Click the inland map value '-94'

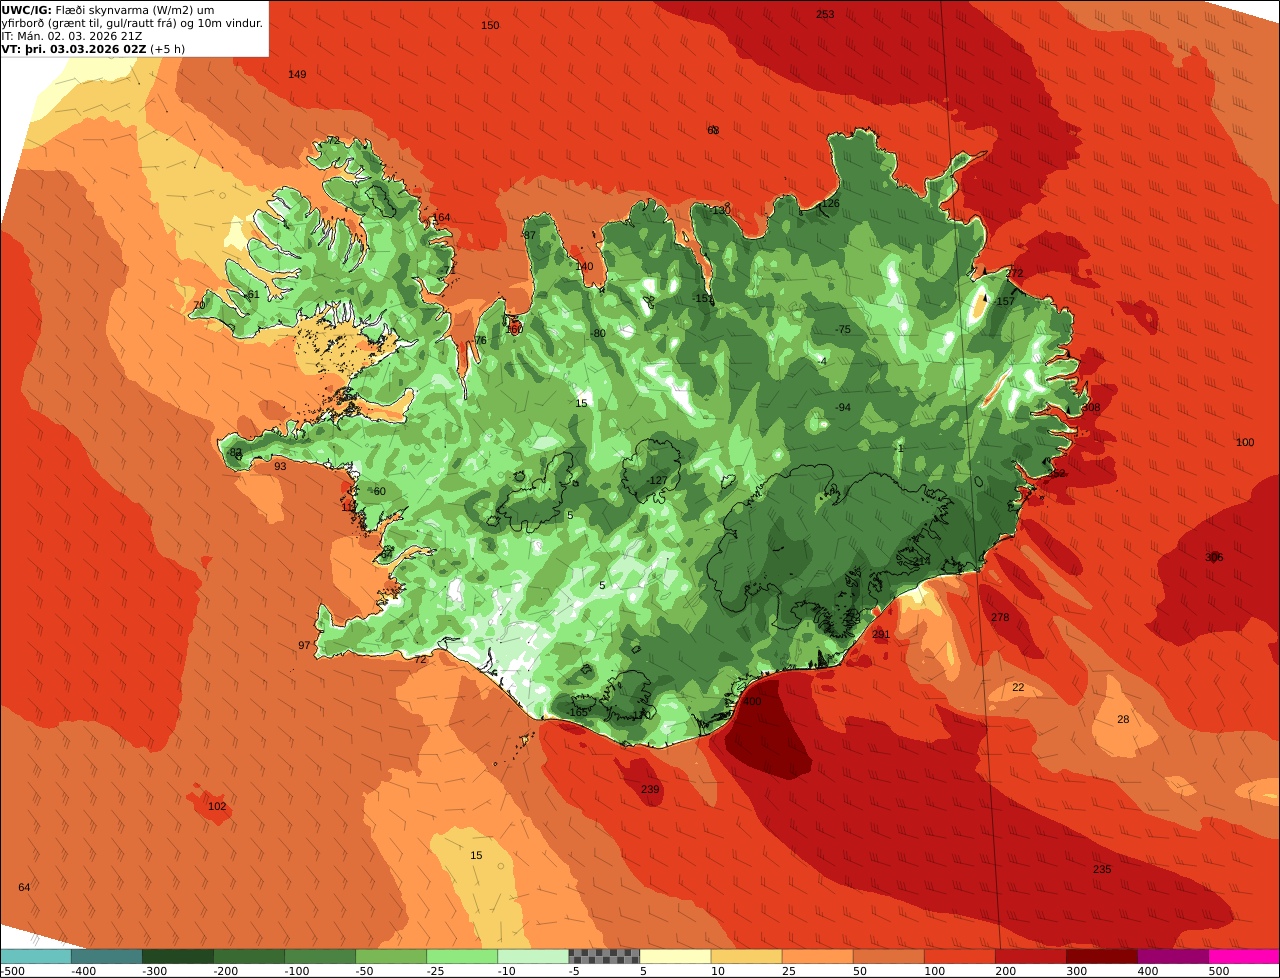click(x=843, y=408)
